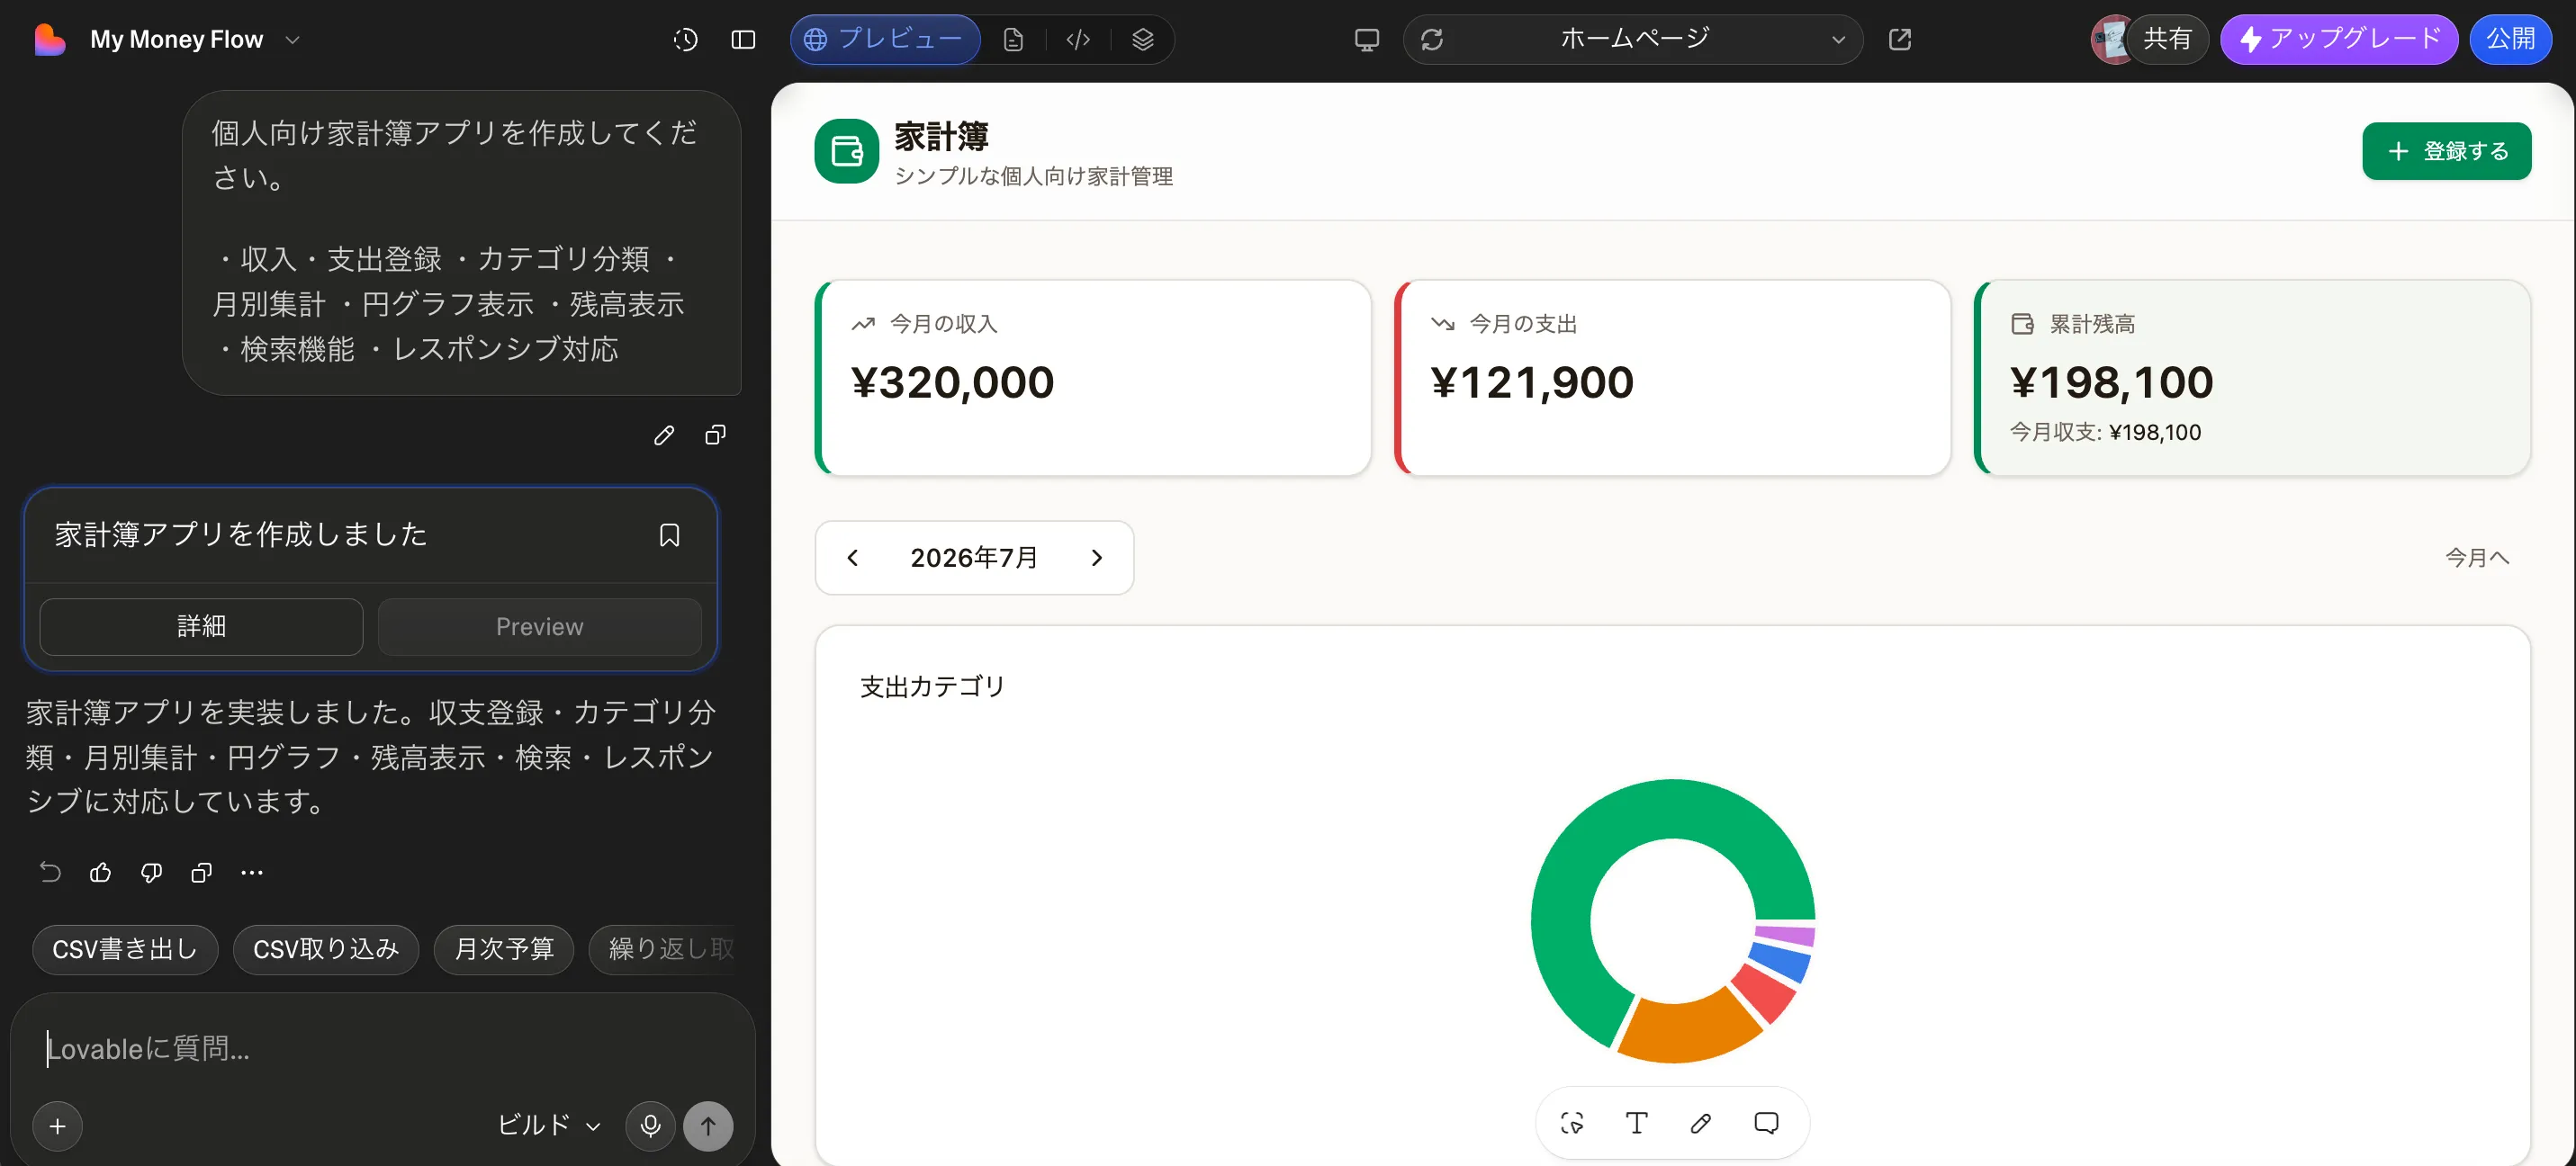Screen dimensions: 2576x1166
Task: Open the ビルド mode dropdown
Action: (549, 1126)
